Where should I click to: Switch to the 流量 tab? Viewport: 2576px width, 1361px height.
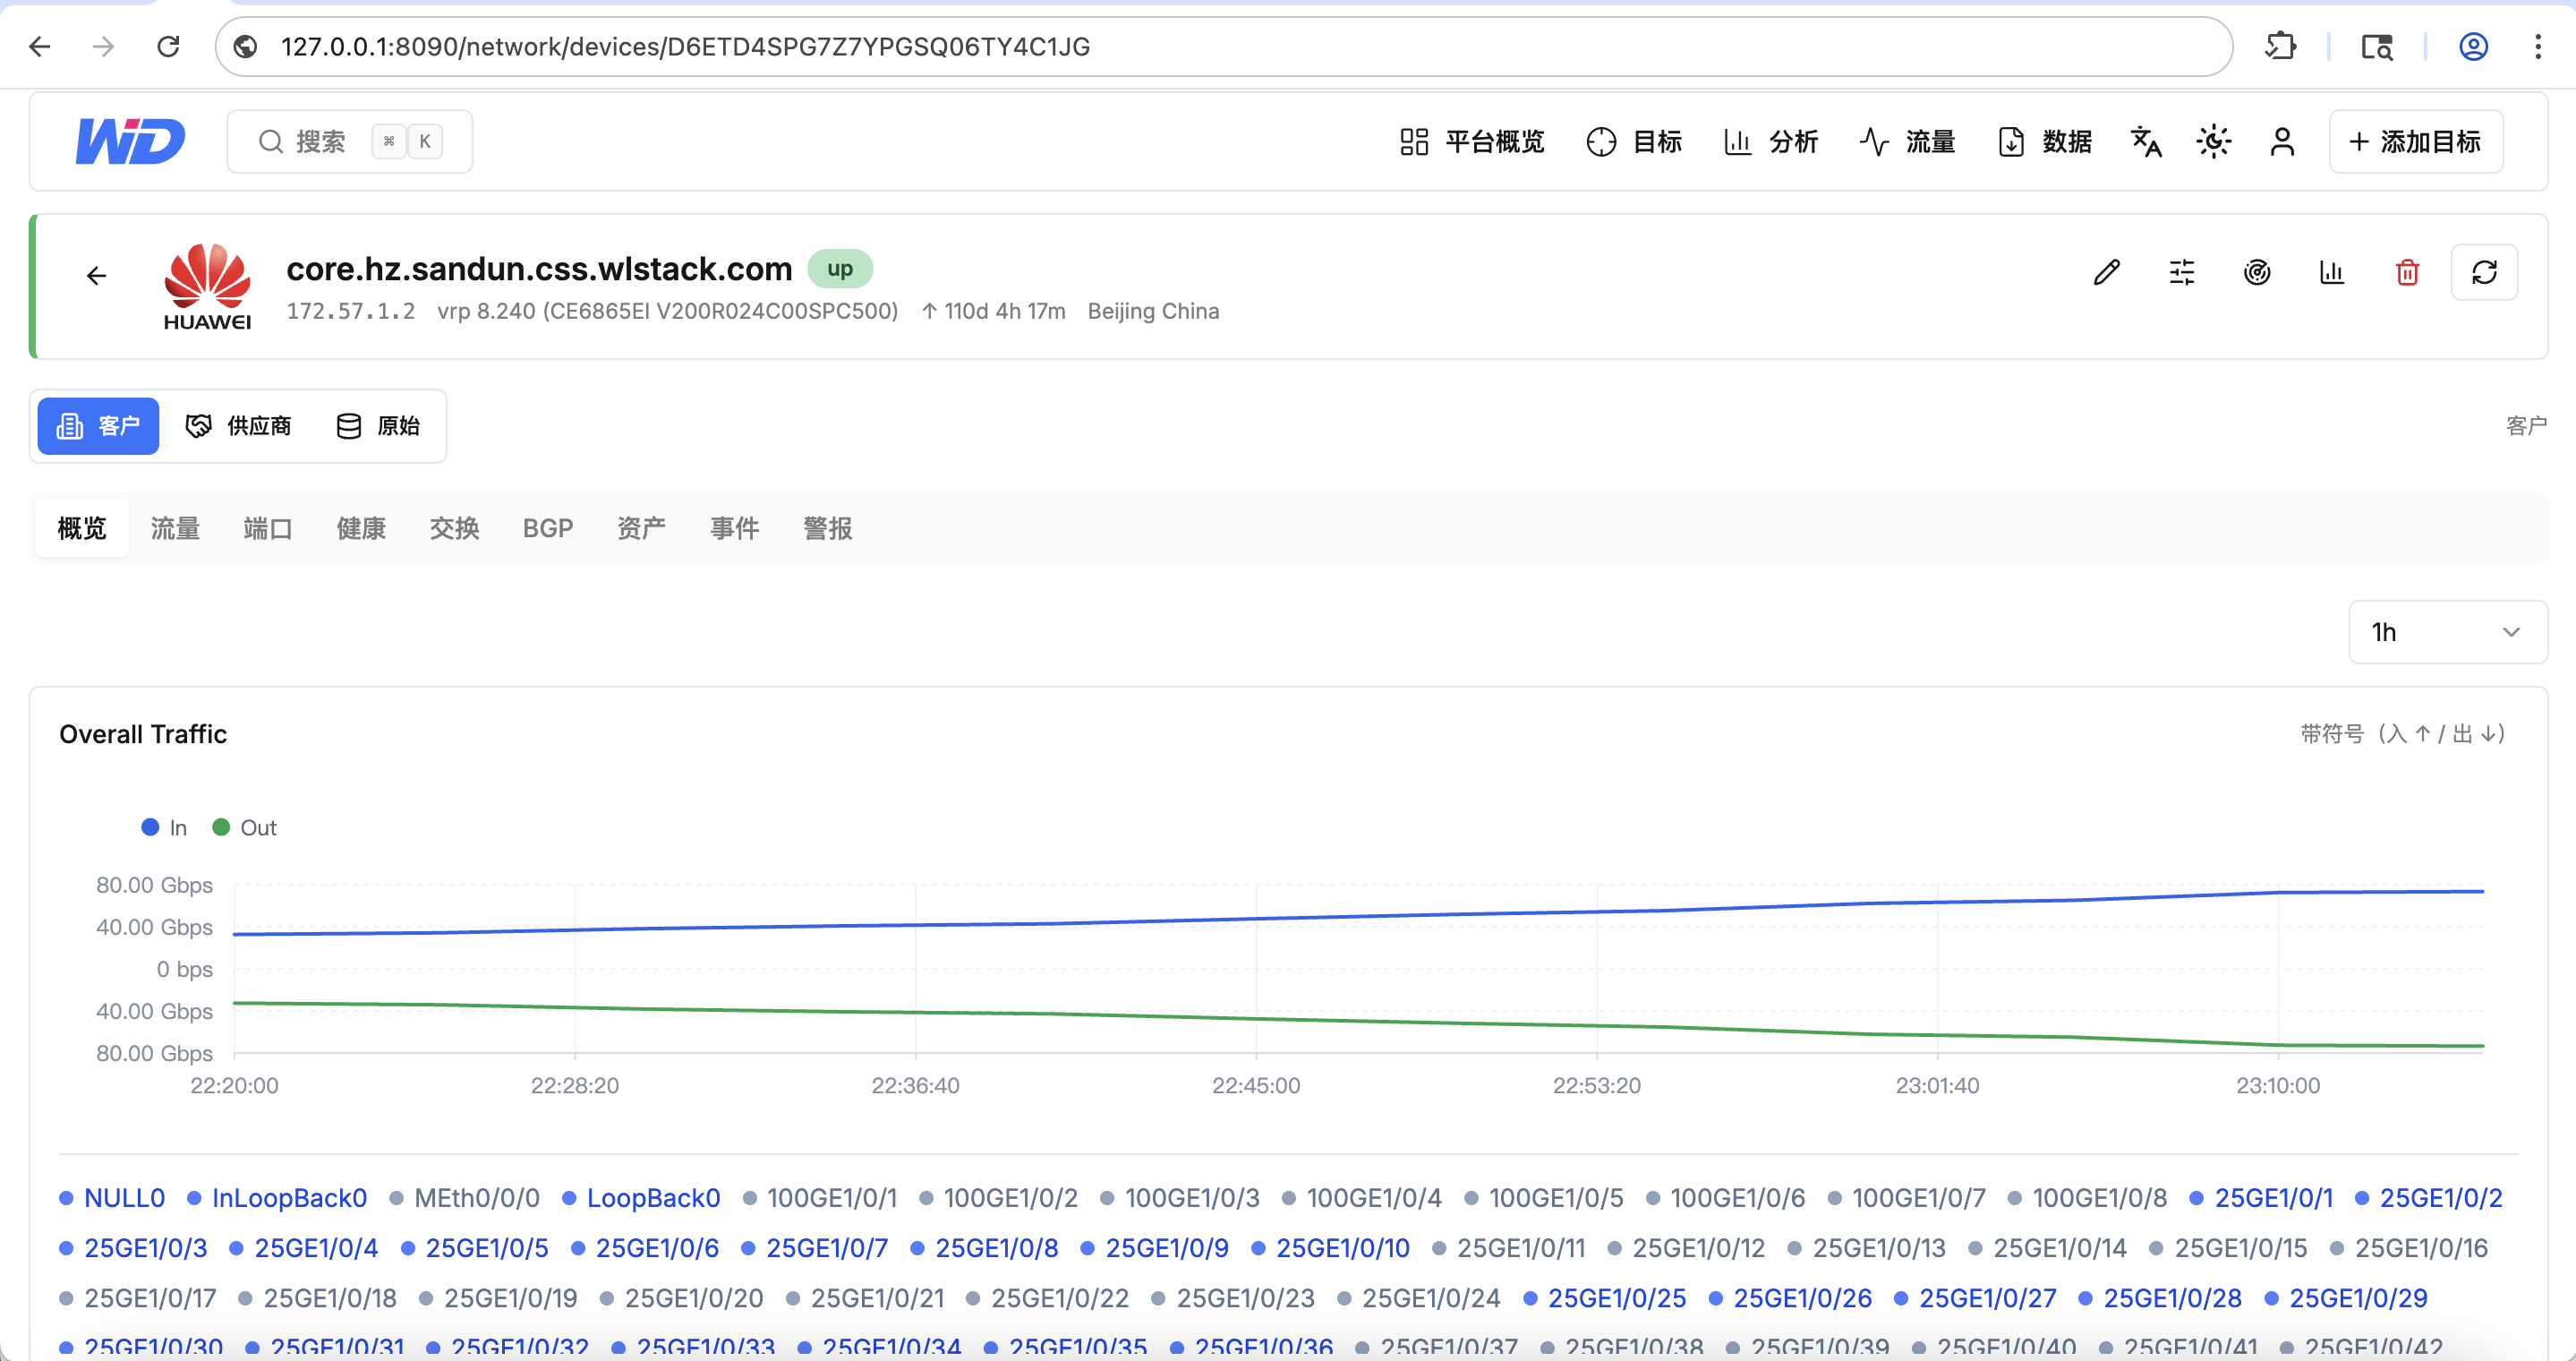coord(175,528)
